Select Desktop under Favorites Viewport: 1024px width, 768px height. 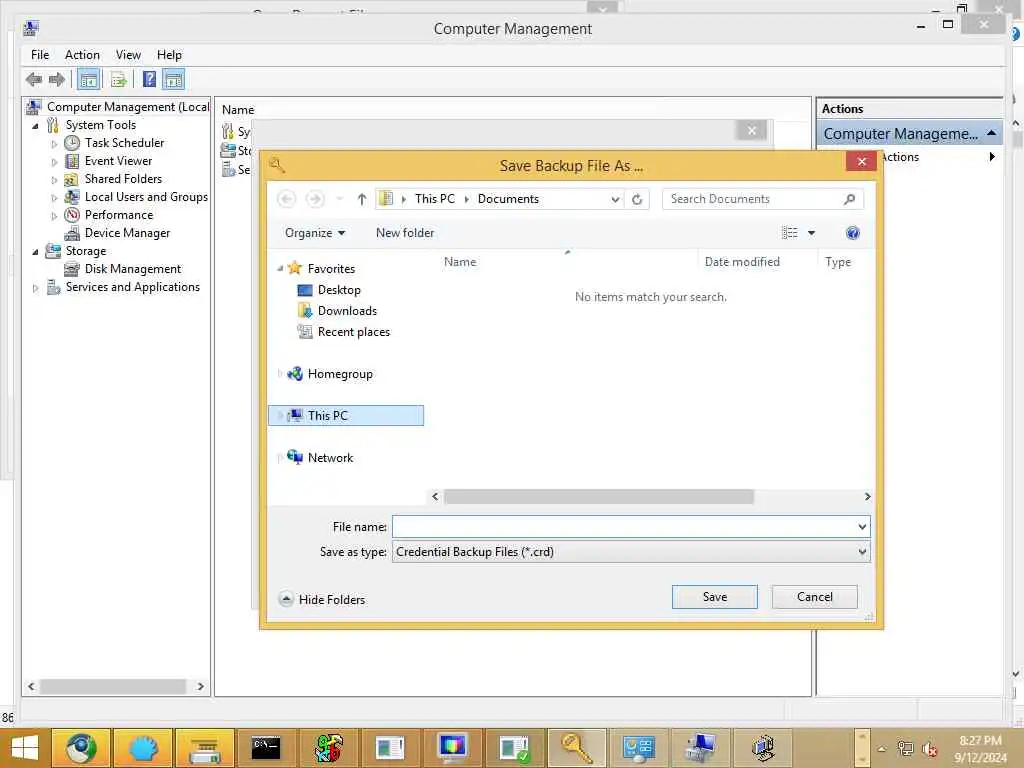coord(339,289)
